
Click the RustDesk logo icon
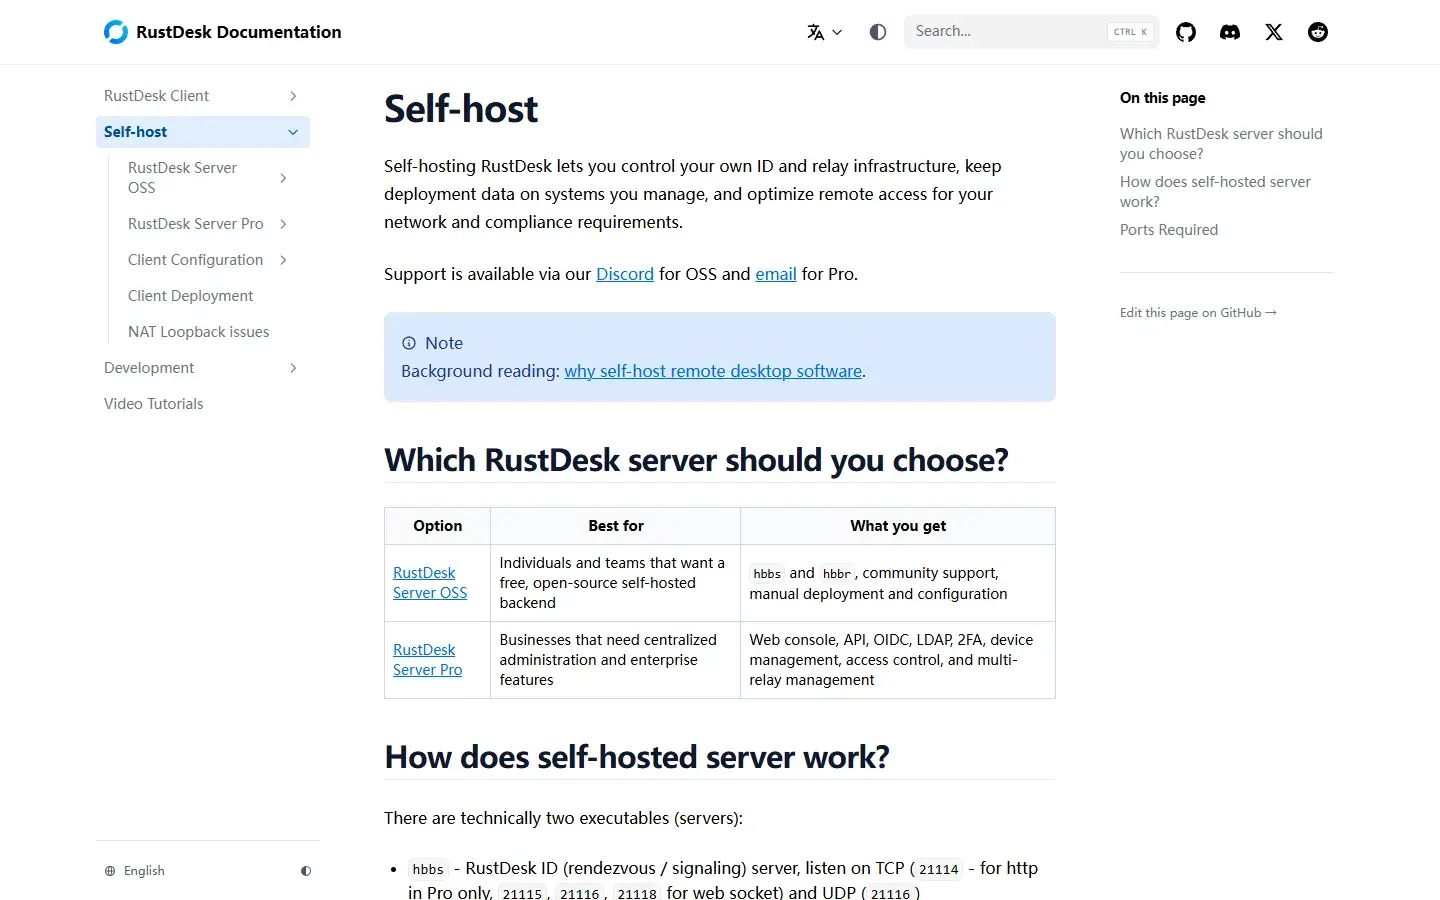[x=116, y=32]
